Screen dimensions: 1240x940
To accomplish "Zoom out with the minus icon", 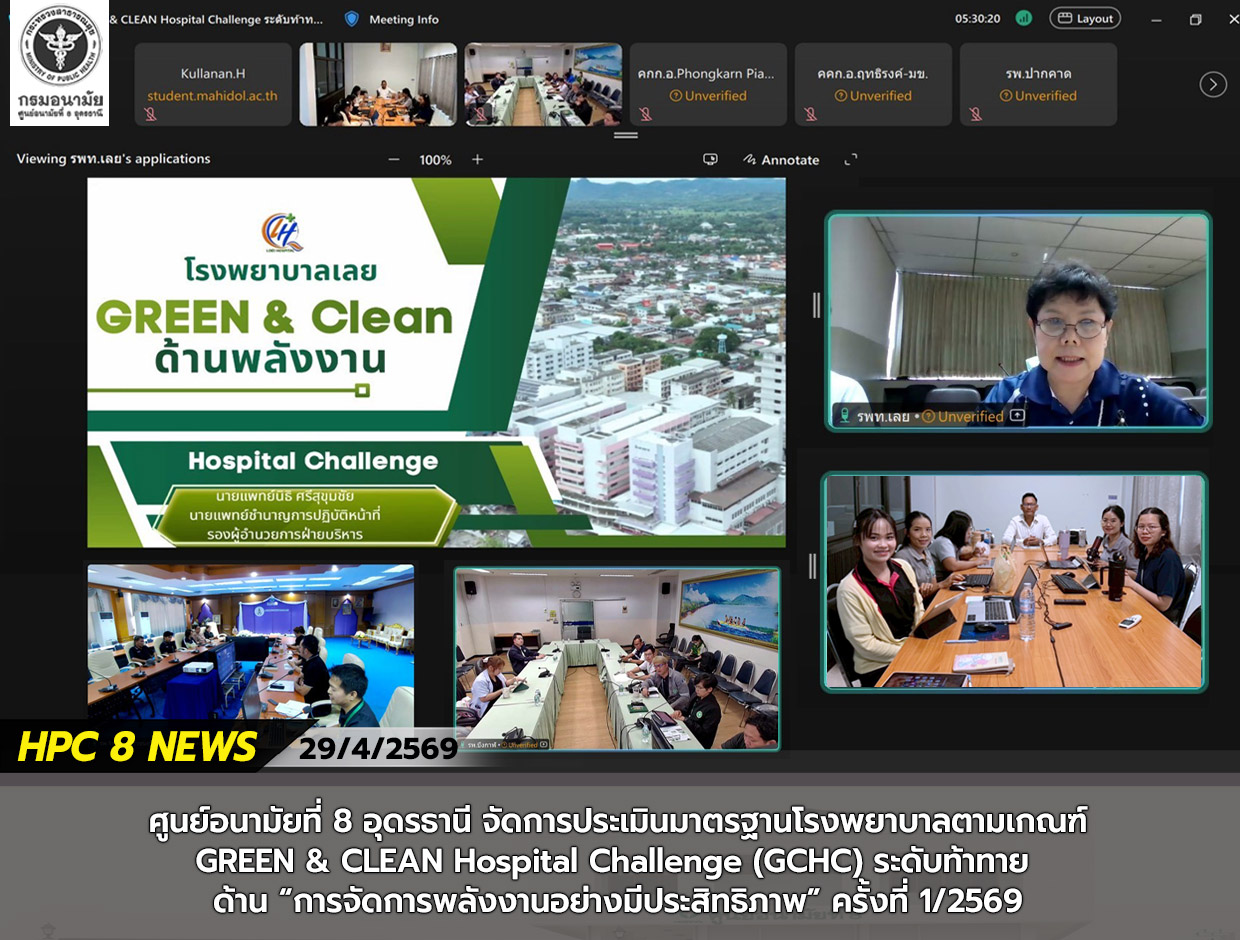I will 394,160.
